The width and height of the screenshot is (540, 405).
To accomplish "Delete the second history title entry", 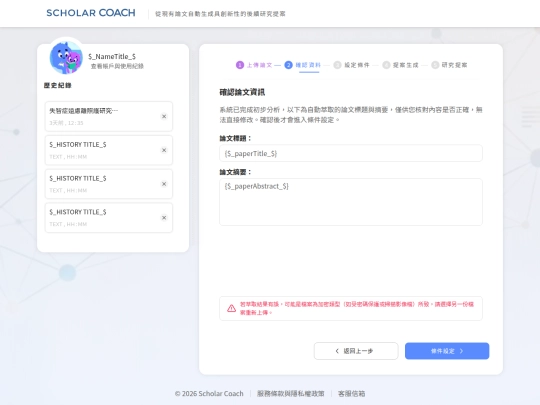I will tap(164, 150).
